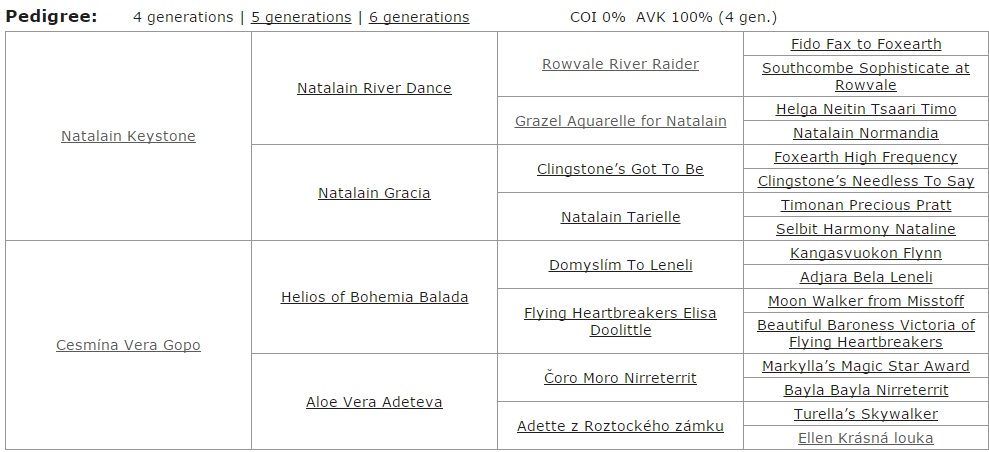Open Čoro Moro Nirreterrit link
Screen dimensions: 989x452
pos(620,378)
